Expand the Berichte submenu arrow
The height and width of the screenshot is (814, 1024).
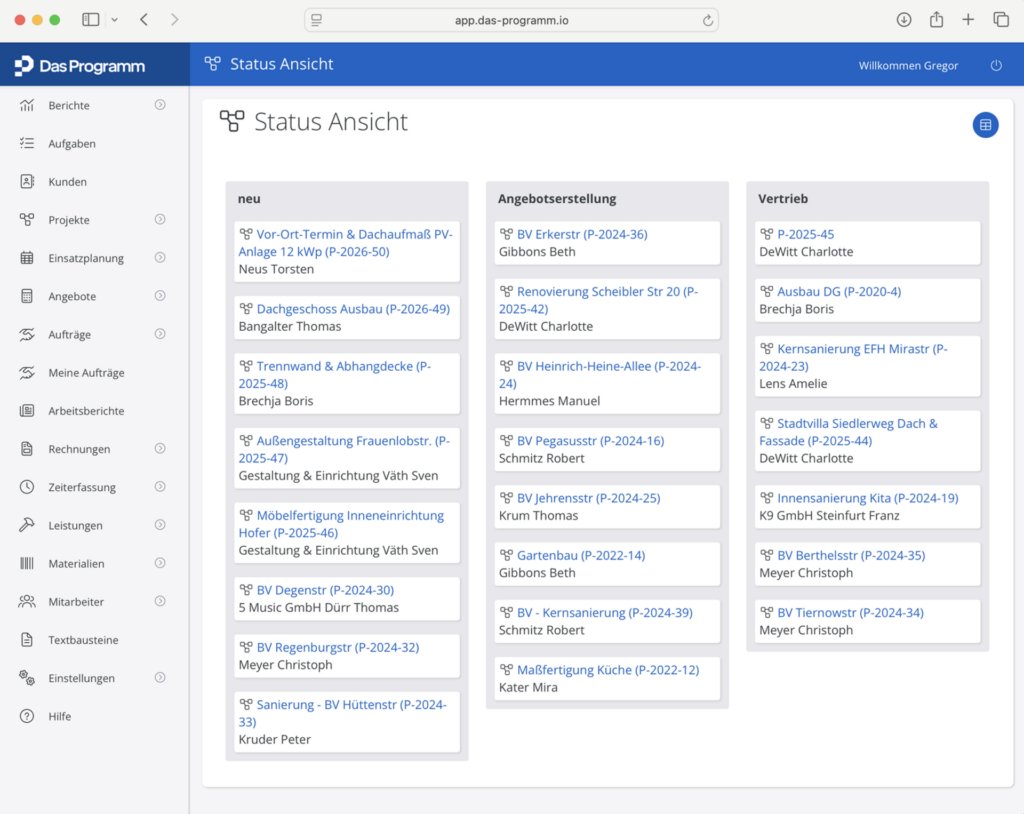click(160, 105)
